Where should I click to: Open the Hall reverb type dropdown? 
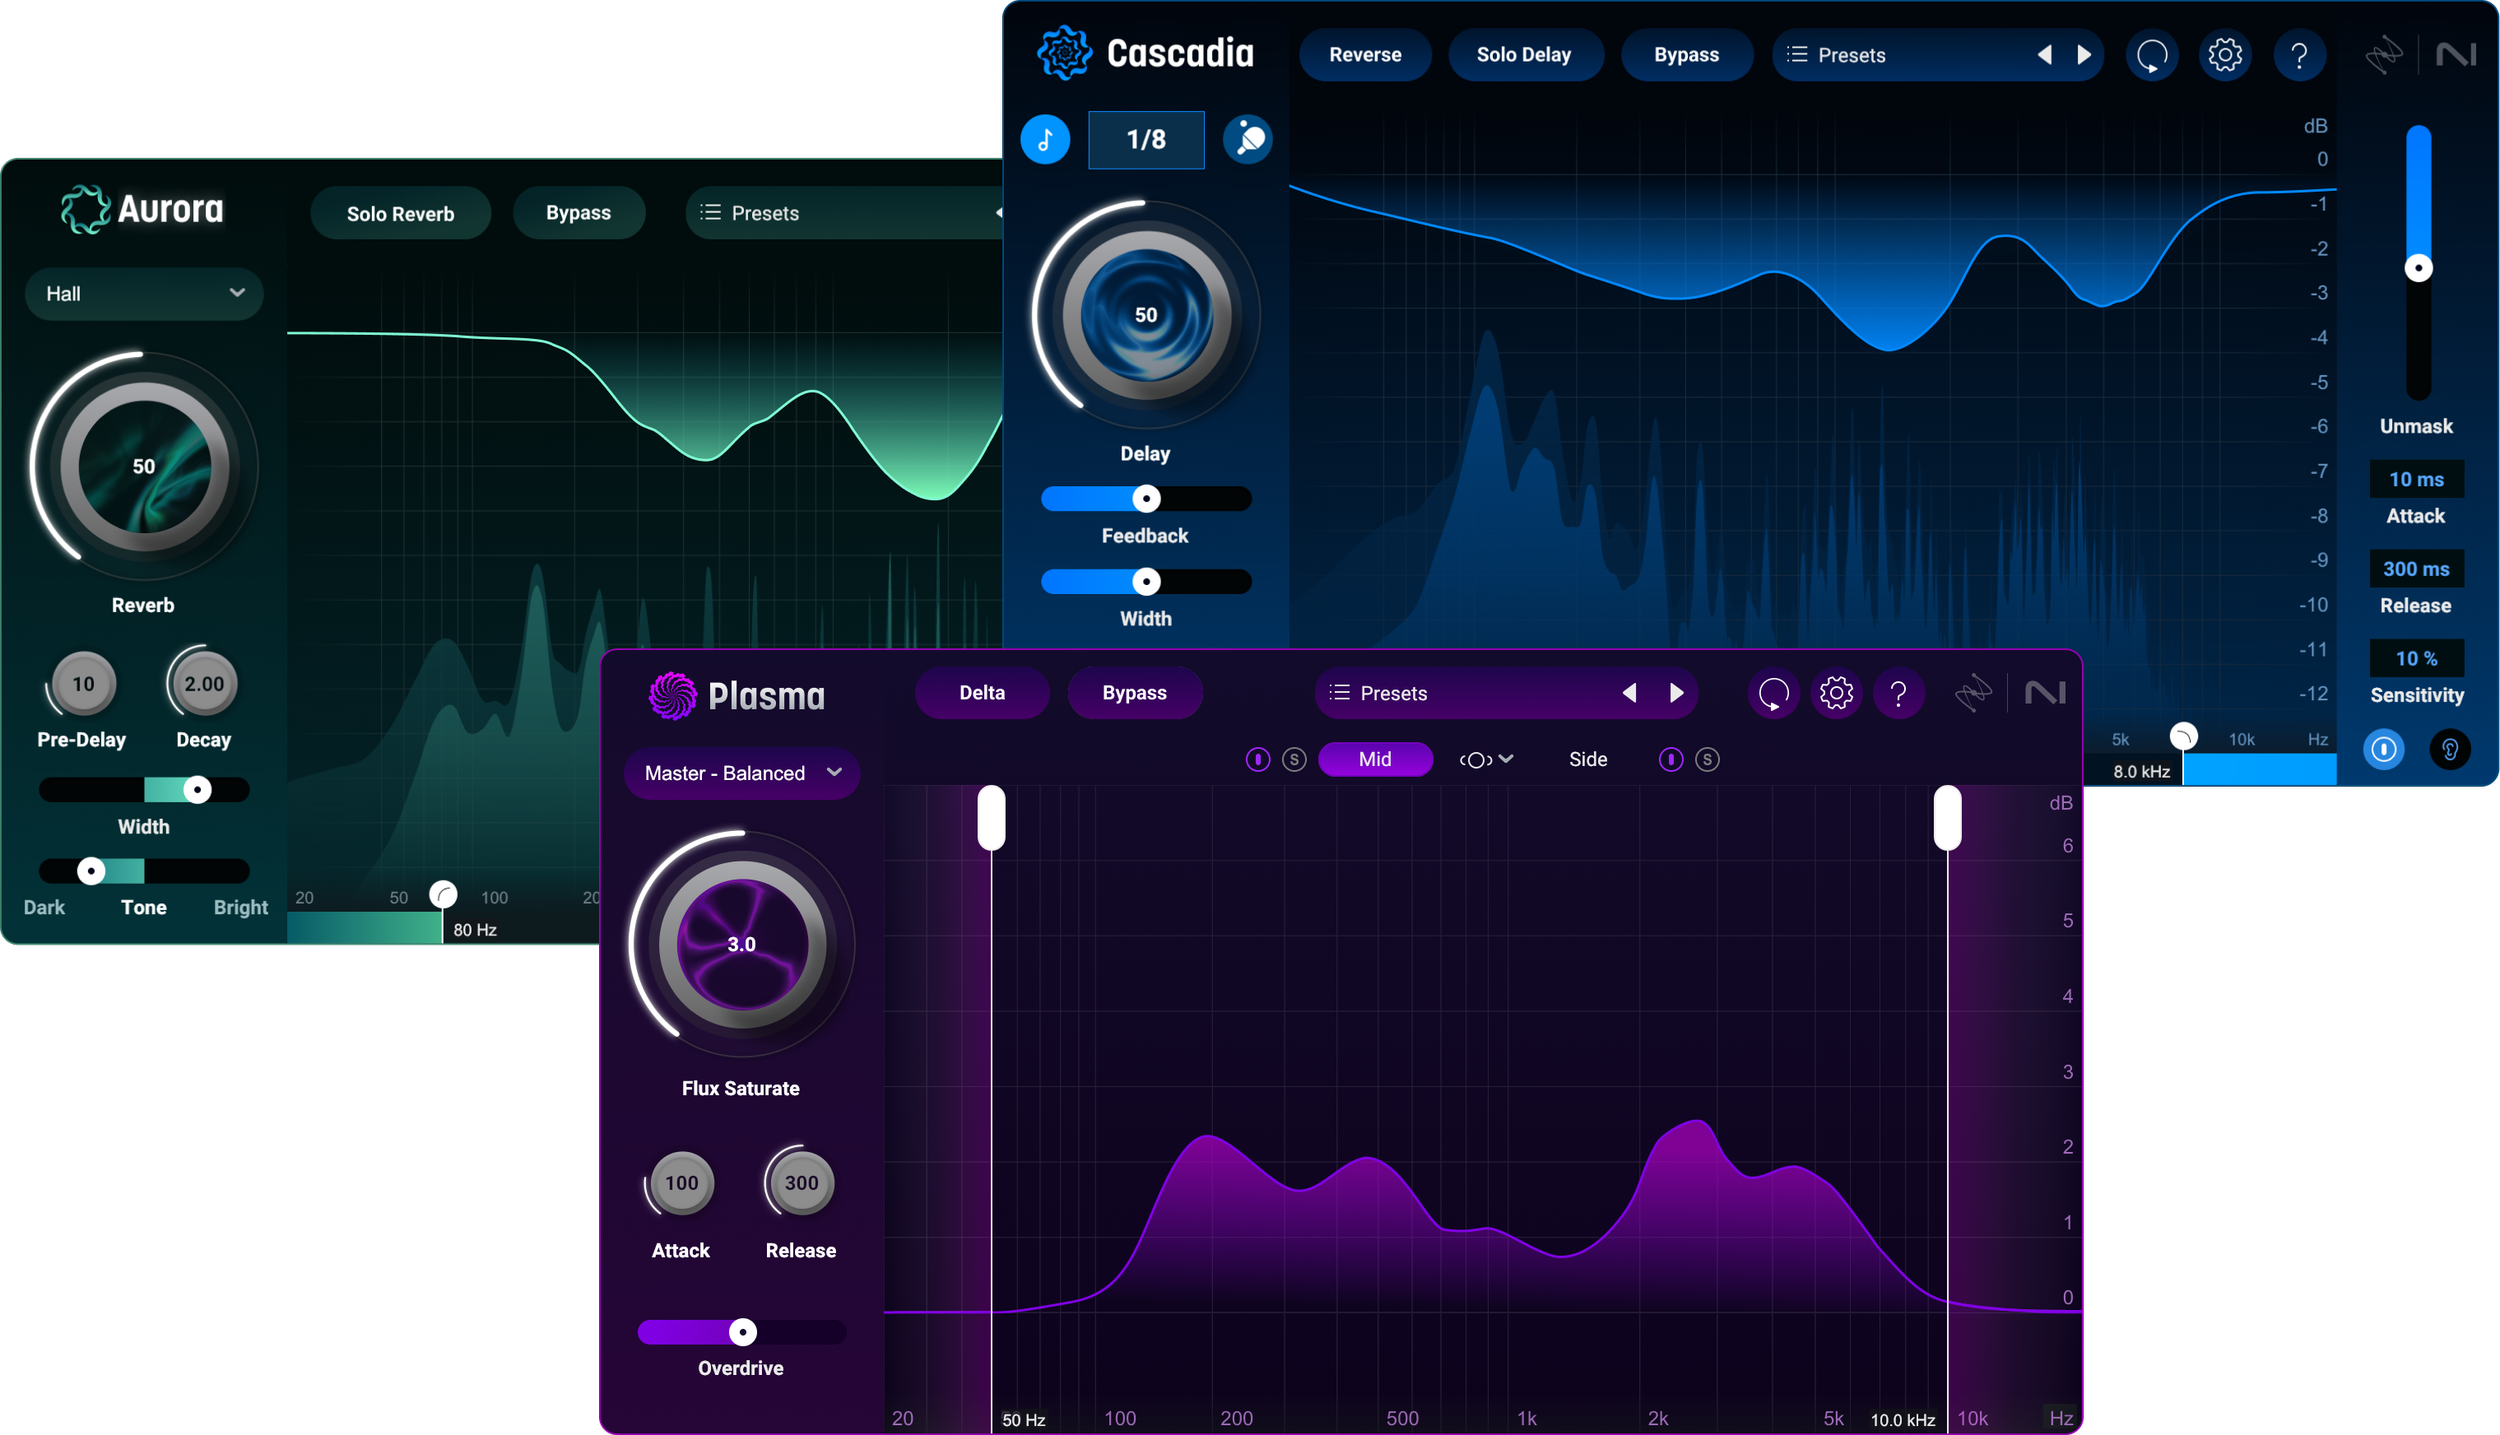click(x=144, y=294)
